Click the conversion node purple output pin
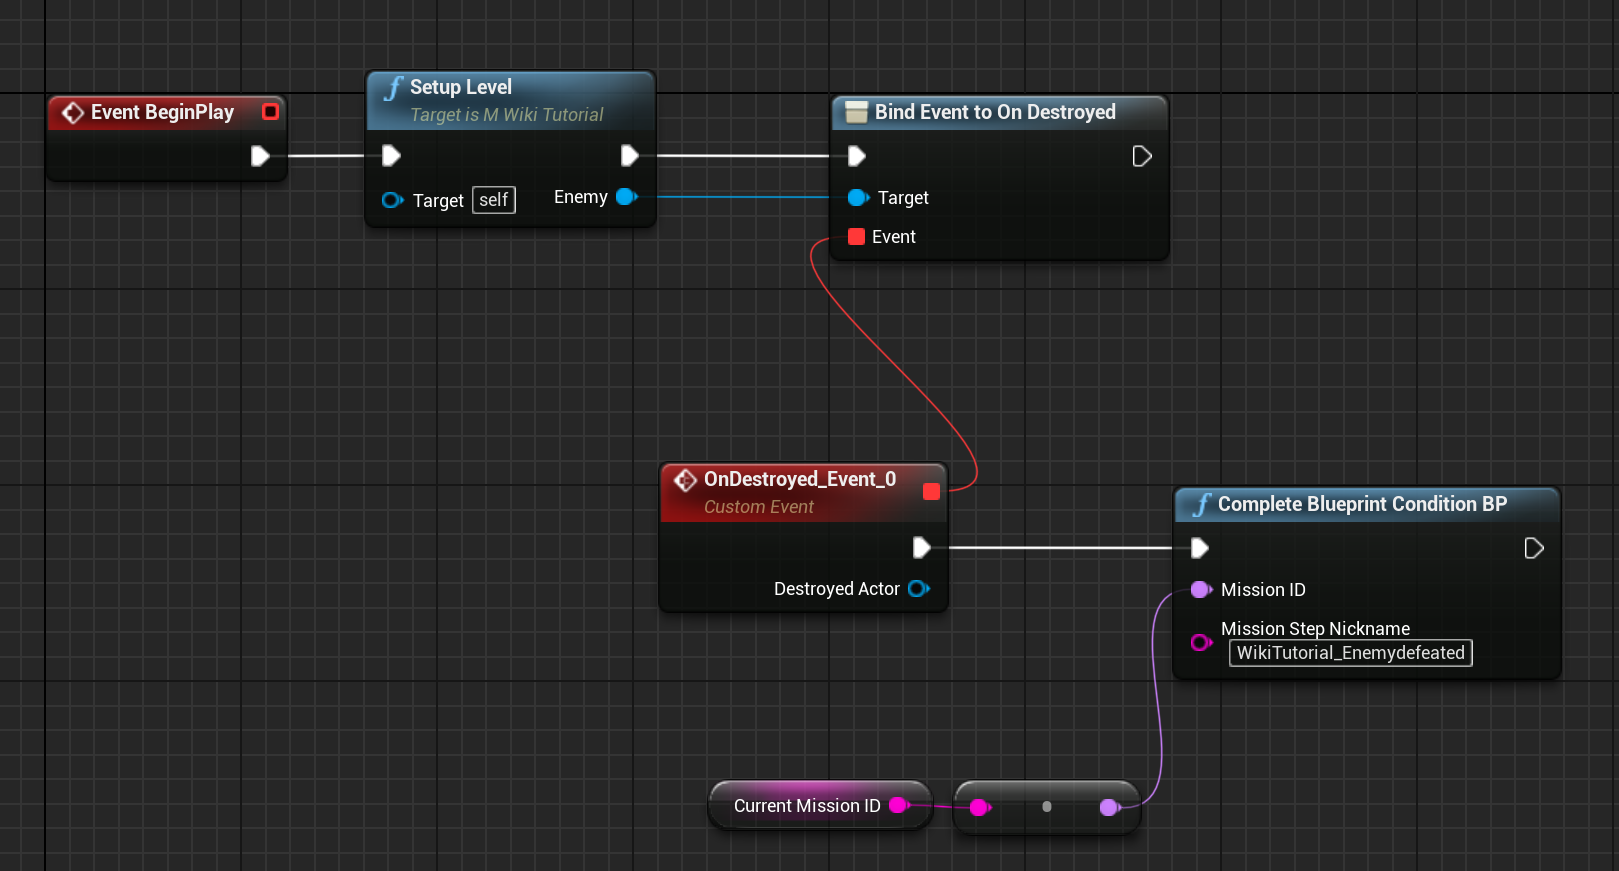Image resolution: width=1619 pixels, height=871 pixels. tap(1110, 807)
